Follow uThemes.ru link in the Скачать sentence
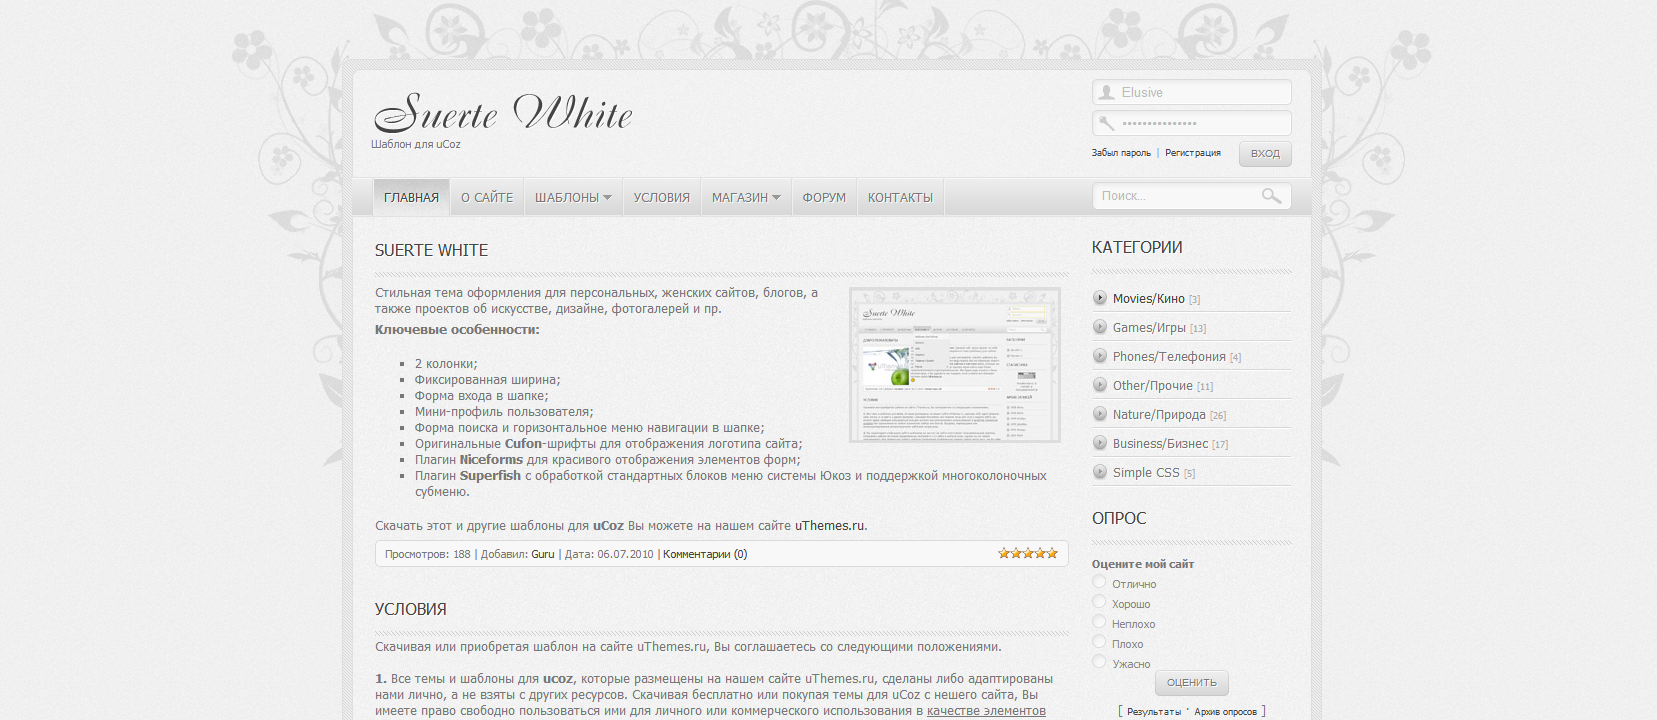 tap(829, 525)
